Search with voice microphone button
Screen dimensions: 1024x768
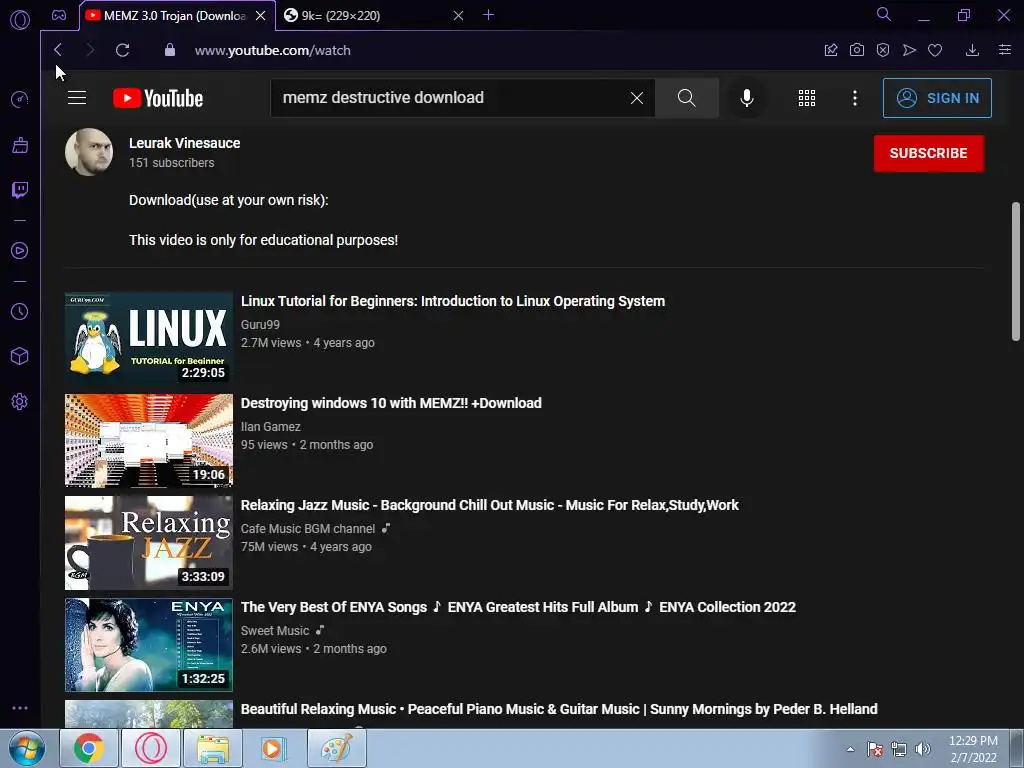click(747, 98)
